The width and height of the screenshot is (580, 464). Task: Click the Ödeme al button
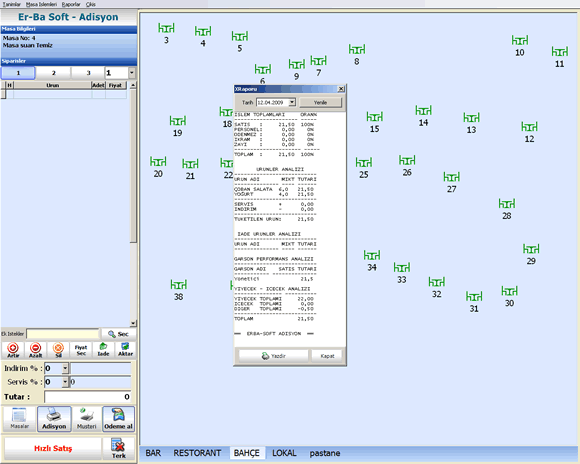tap(118, 419)
